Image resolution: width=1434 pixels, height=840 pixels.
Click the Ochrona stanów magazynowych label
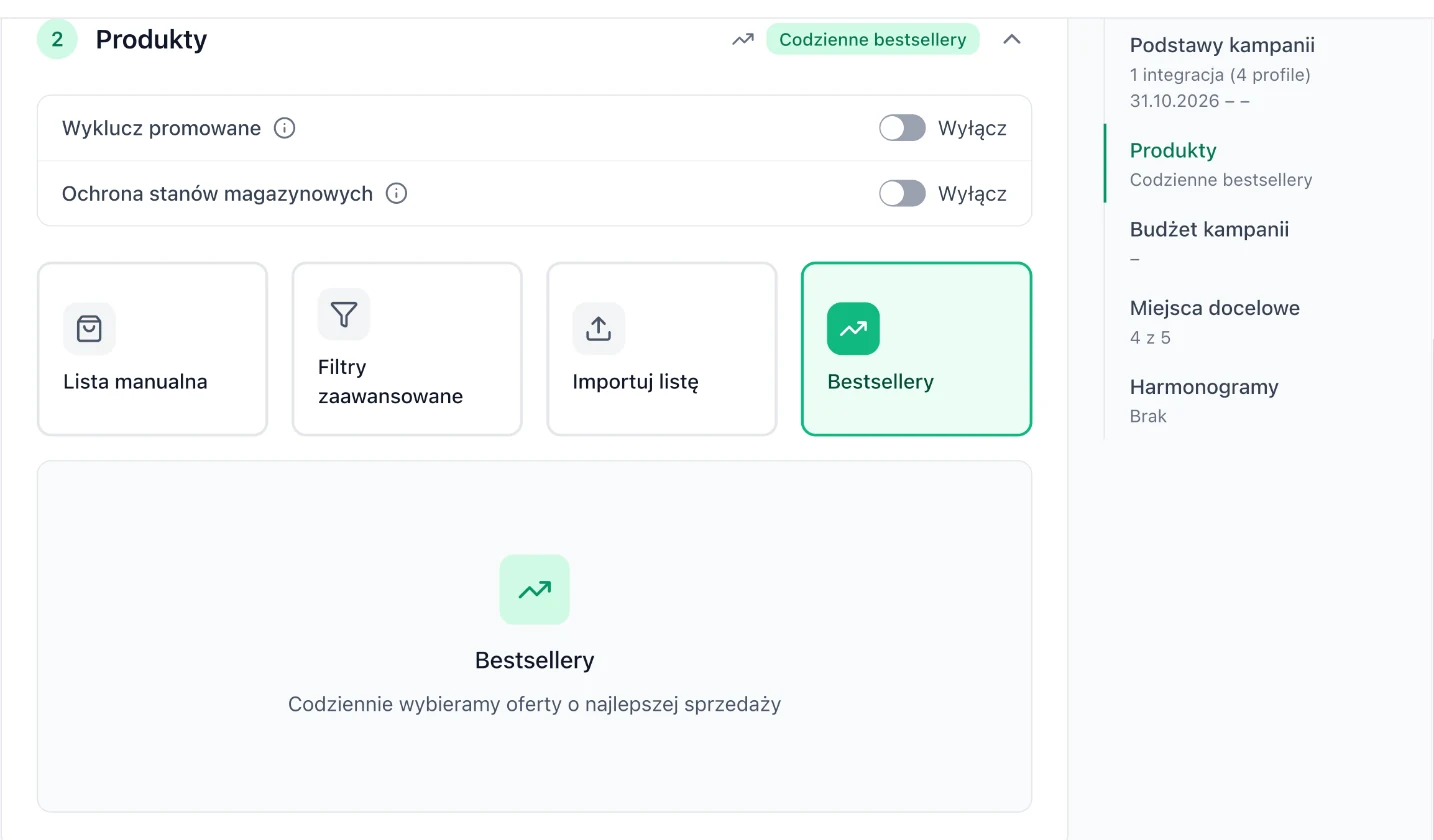(x=217, y=193)
